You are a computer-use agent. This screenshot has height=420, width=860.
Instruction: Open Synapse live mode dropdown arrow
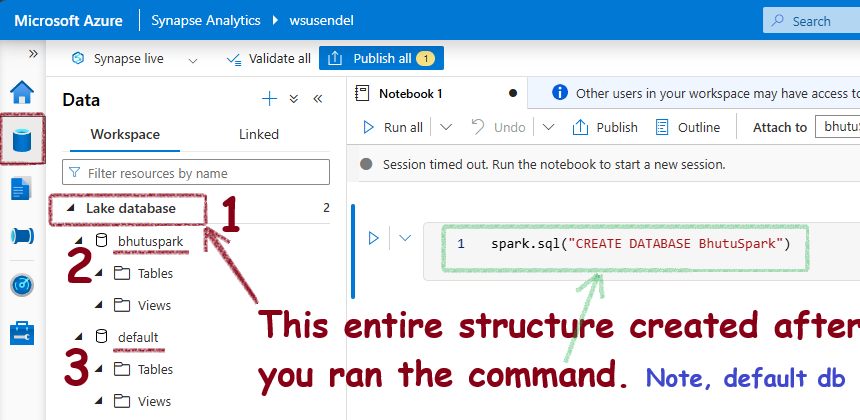coord(193,60)
